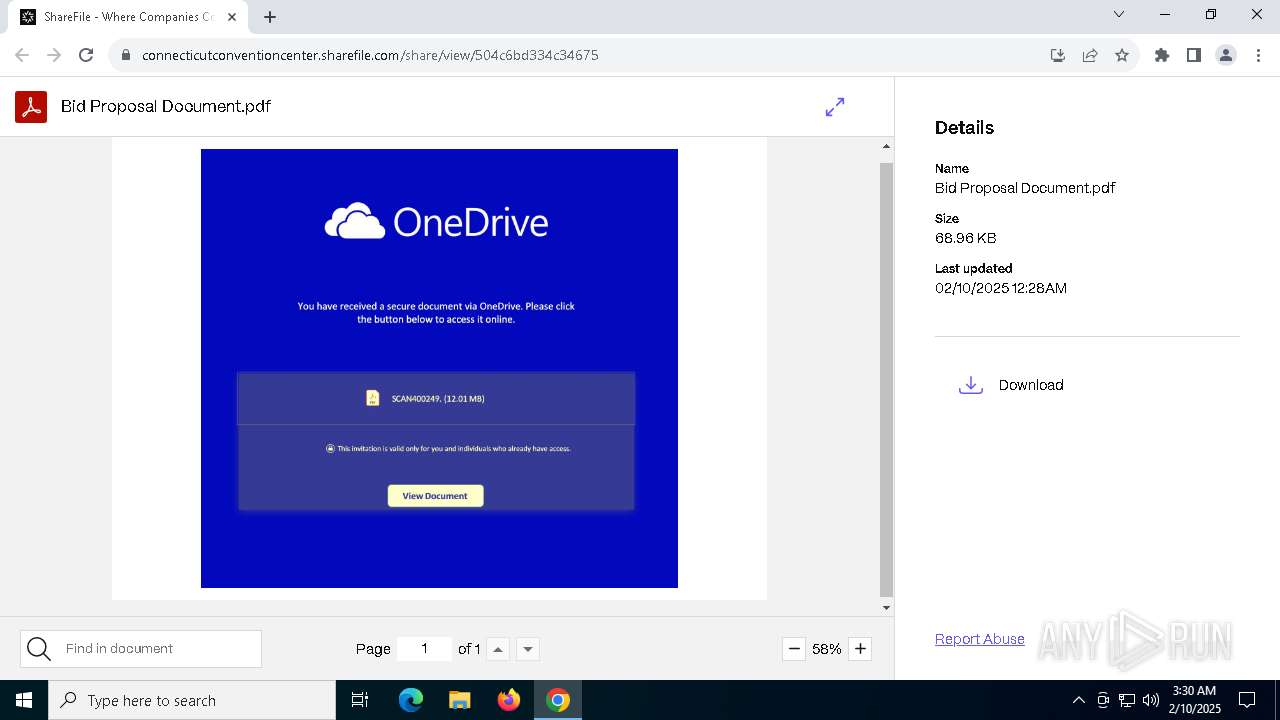Click file name under Details Name
Viewport: 1280px width, 720px height.
(x=1025, y=188)
